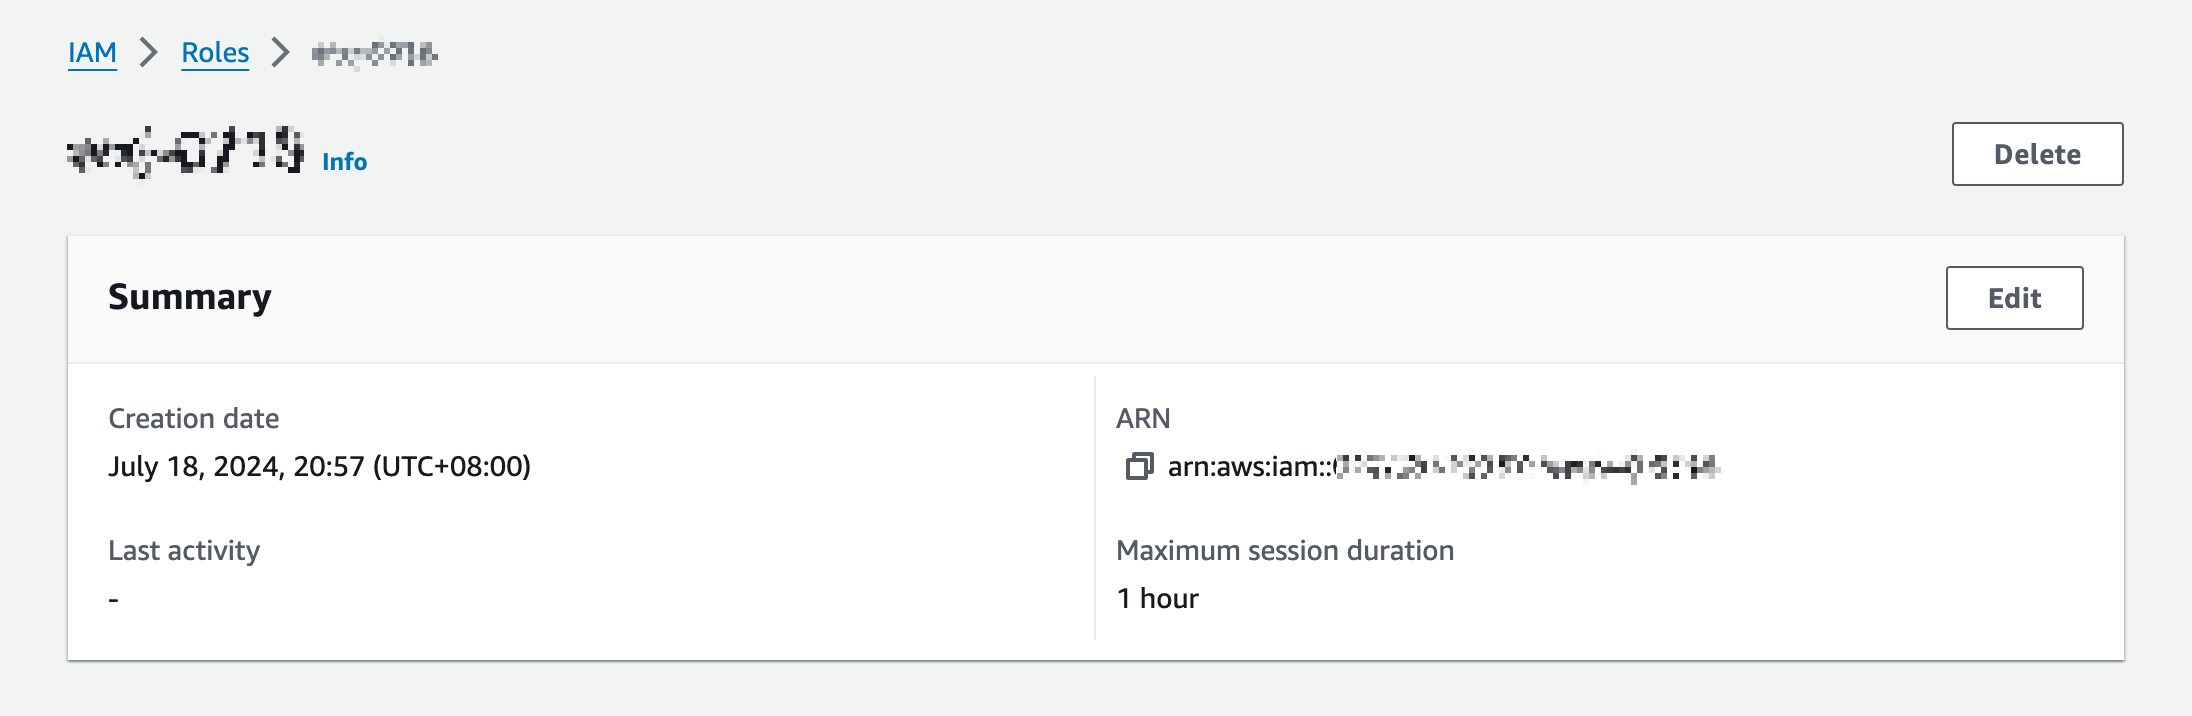This screenshot has width=2192, height=716.
Task: Open the IAM breadcrumb link
Action: [x=92, y=52]
